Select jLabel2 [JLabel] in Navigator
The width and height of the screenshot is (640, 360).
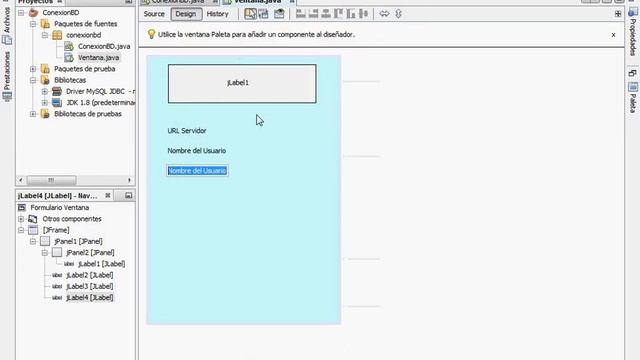90,275
